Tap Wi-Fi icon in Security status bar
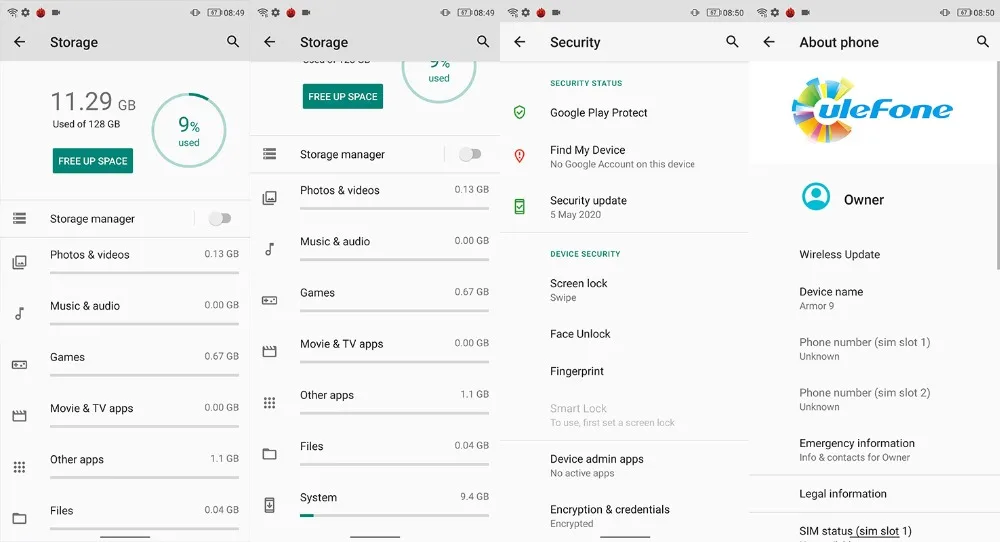 [512, 13]
